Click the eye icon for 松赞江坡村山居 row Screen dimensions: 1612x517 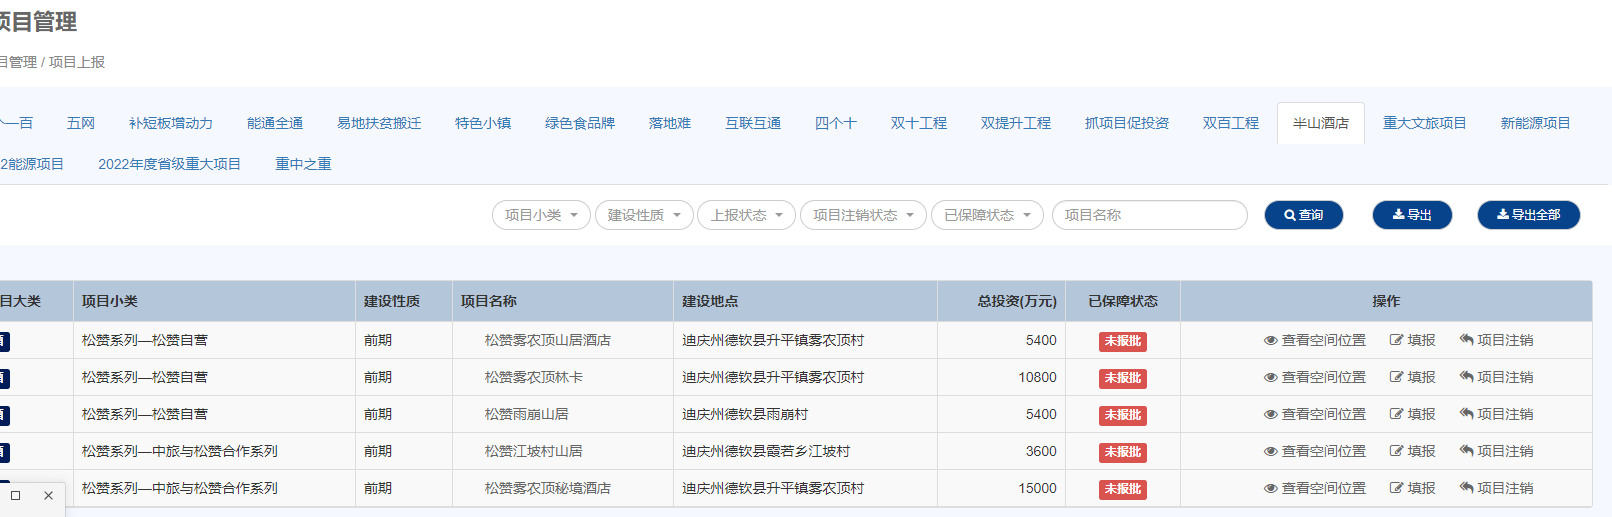click(1271, 452)
